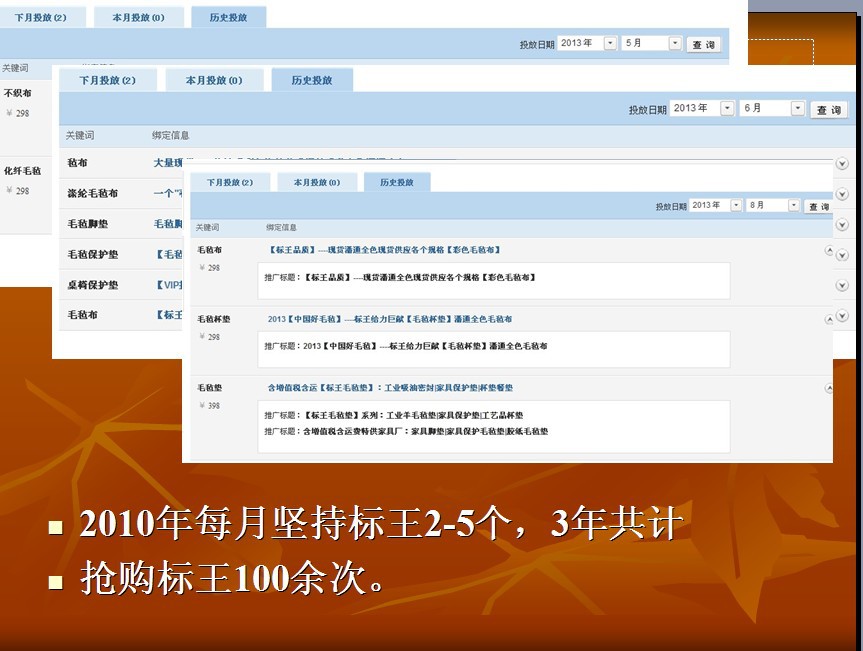This screenshot has height=651, width=863.
Task: Open the 2013年 year dropdown in August window
Action: click(736, 205)
